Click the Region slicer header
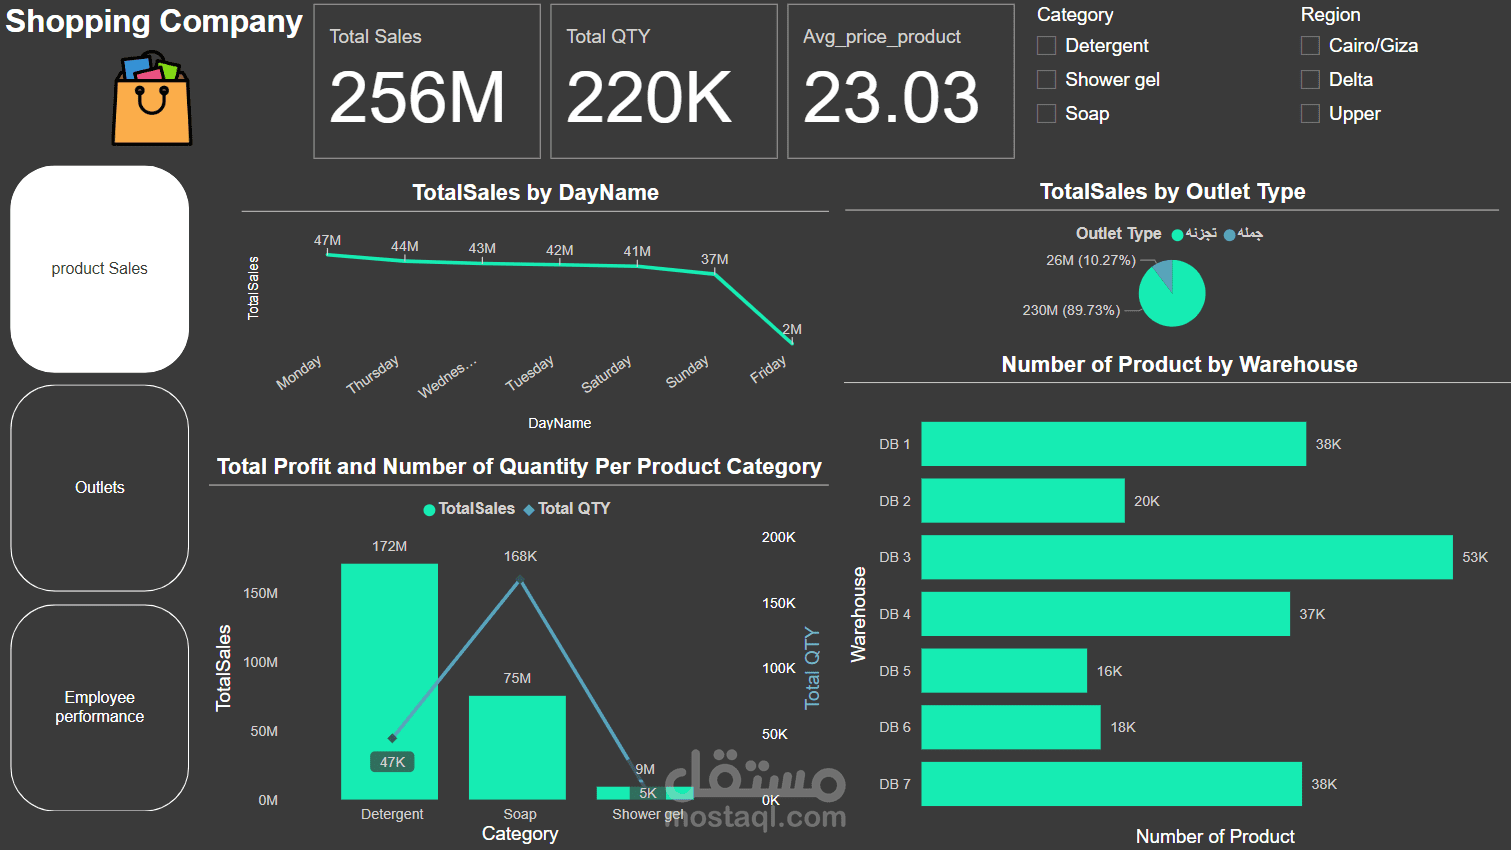This screenshot has width=1511, height=850. click(1330, 14)
